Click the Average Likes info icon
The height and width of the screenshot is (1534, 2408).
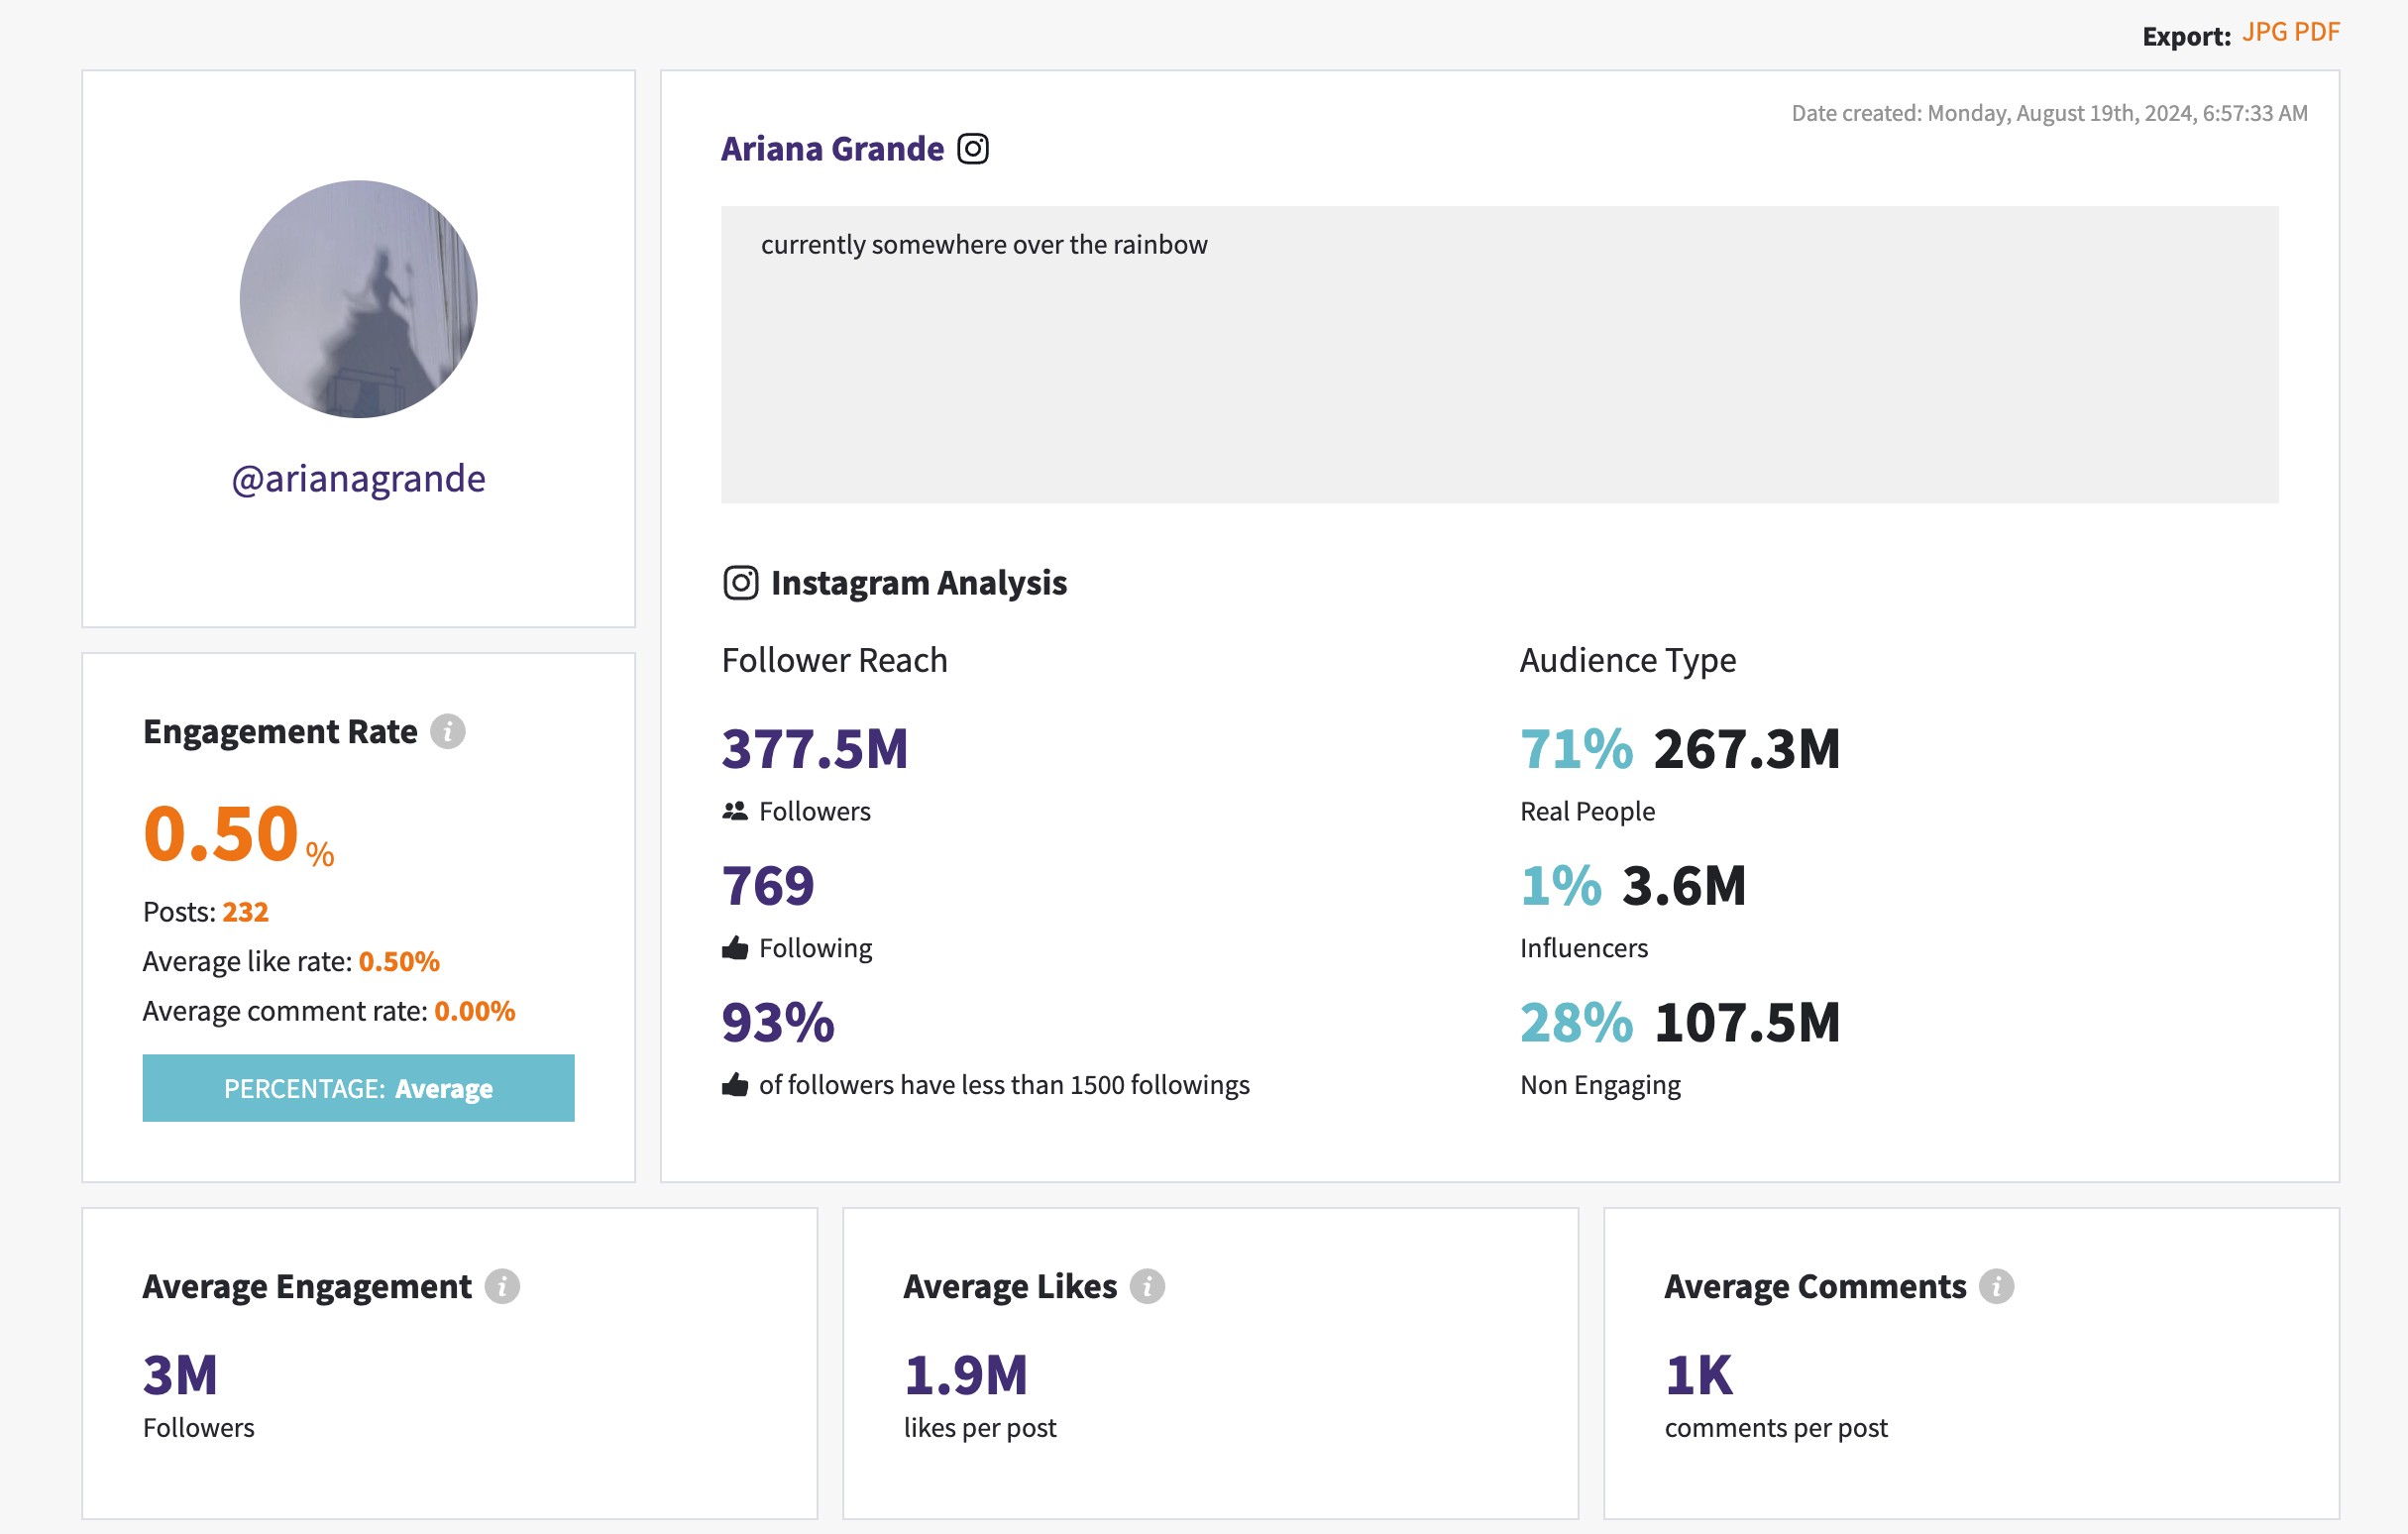(1147, 1286)
